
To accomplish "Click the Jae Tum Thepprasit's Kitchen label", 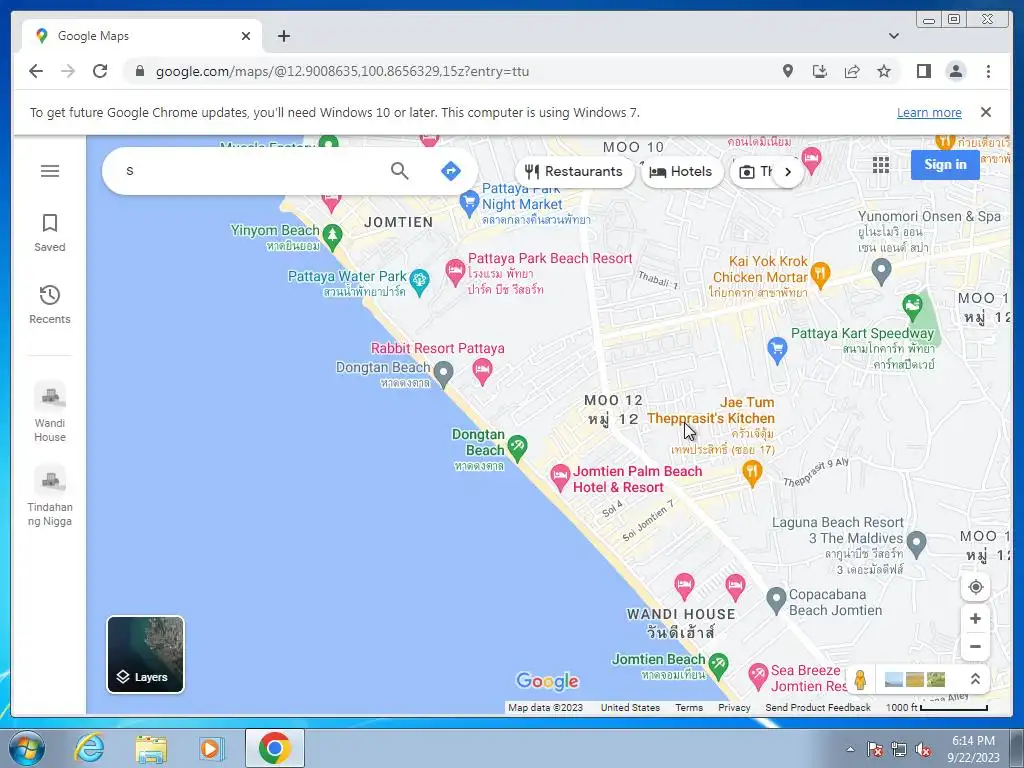I will point(711,410).
